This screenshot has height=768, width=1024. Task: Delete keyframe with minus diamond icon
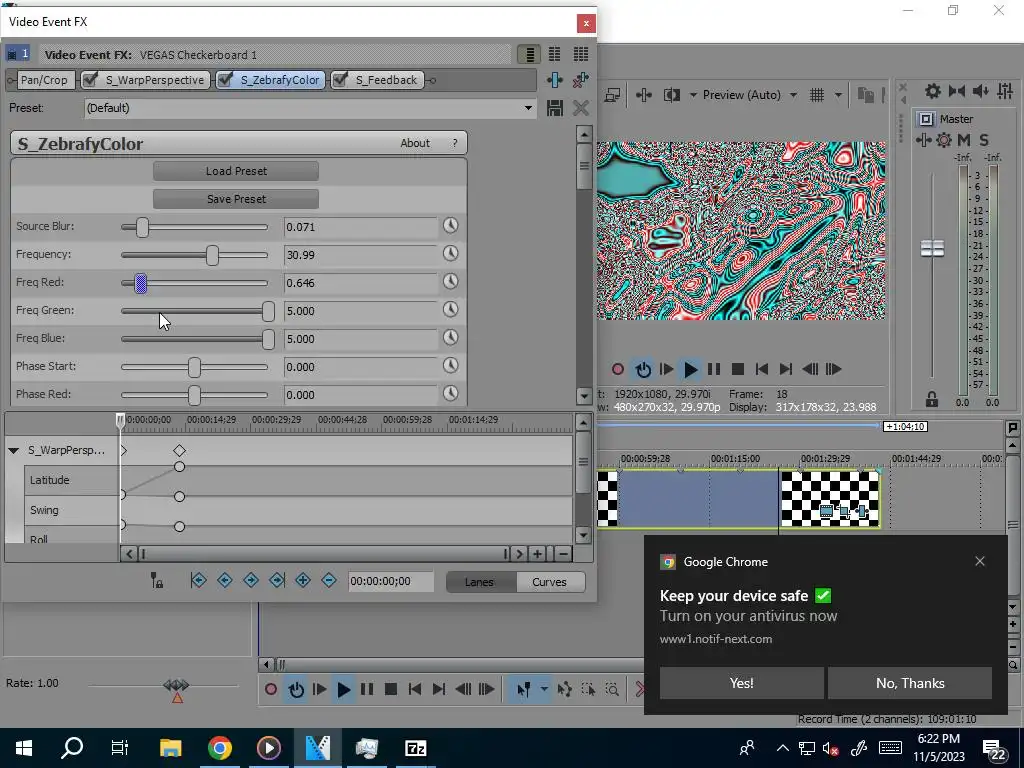tap(329, 581)
